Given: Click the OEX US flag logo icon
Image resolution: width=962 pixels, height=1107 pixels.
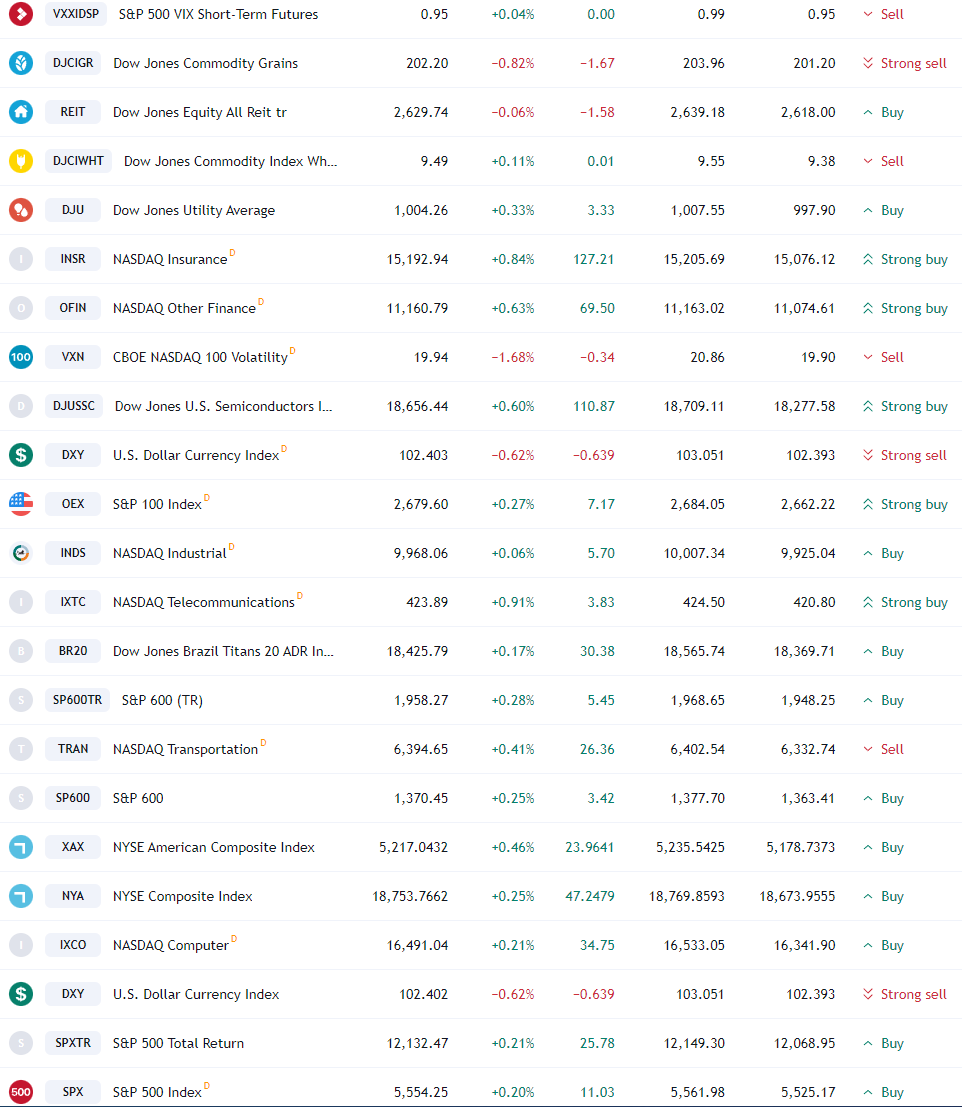Looking at the screenshot, I should (21, 503).
